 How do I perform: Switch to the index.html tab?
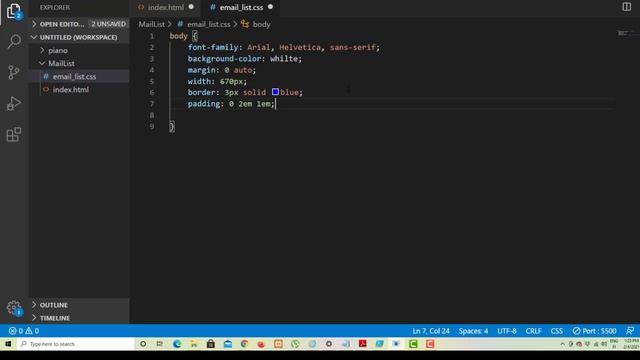click(166, 7)
